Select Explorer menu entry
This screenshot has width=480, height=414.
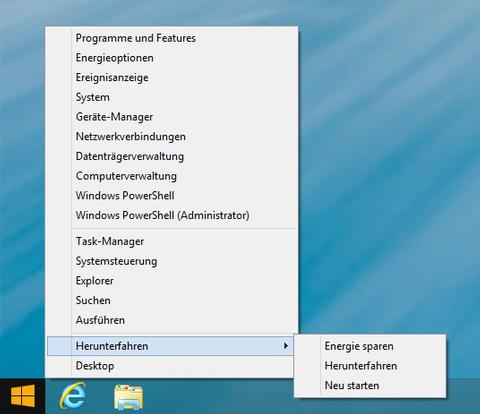pos(171,280)
